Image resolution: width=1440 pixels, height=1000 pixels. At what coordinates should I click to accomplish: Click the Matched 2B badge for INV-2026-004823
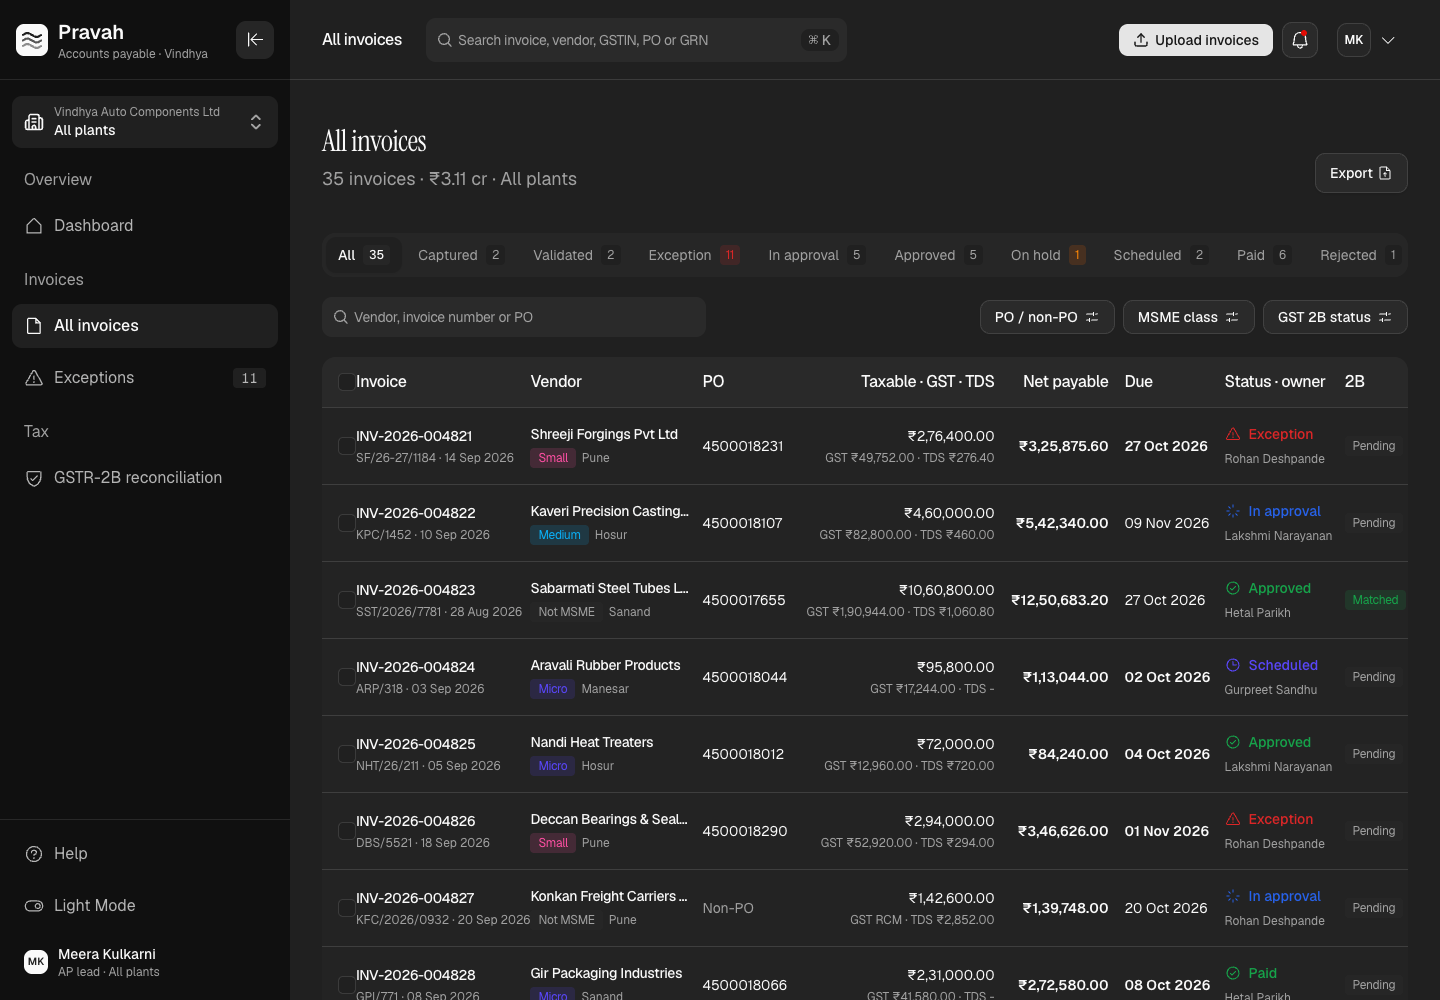point(1375,600)
